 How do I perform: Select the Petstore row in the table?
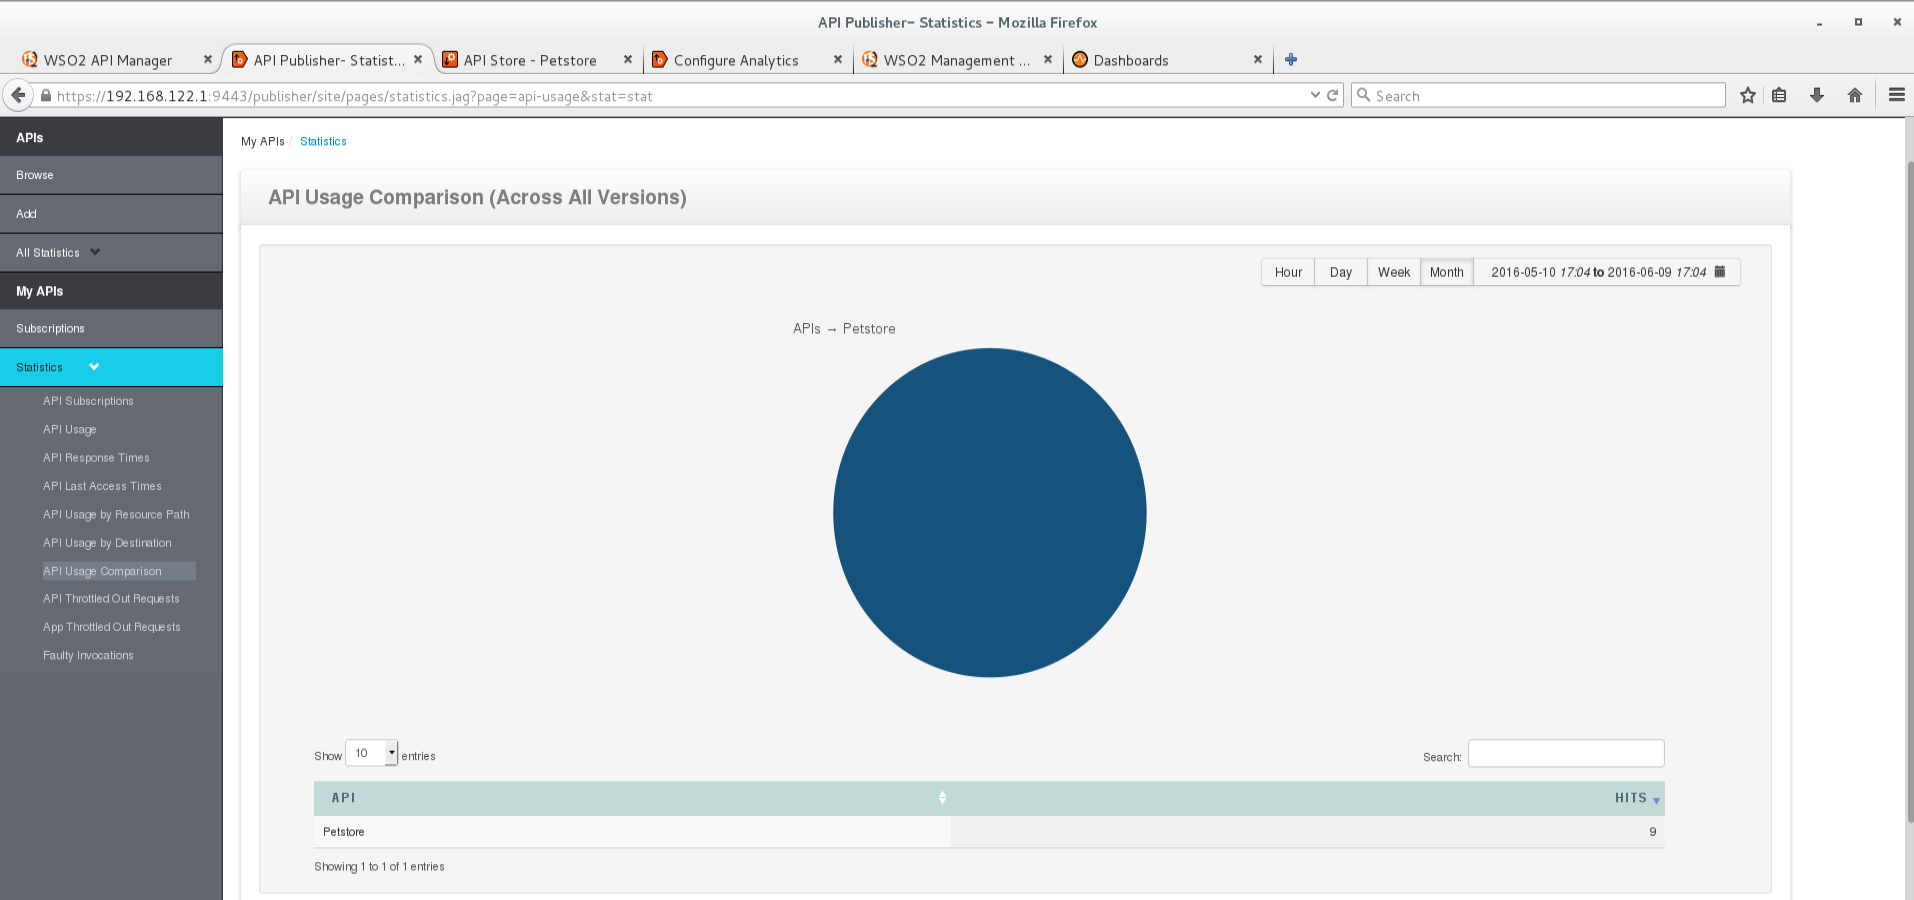[x=989, y=832]
